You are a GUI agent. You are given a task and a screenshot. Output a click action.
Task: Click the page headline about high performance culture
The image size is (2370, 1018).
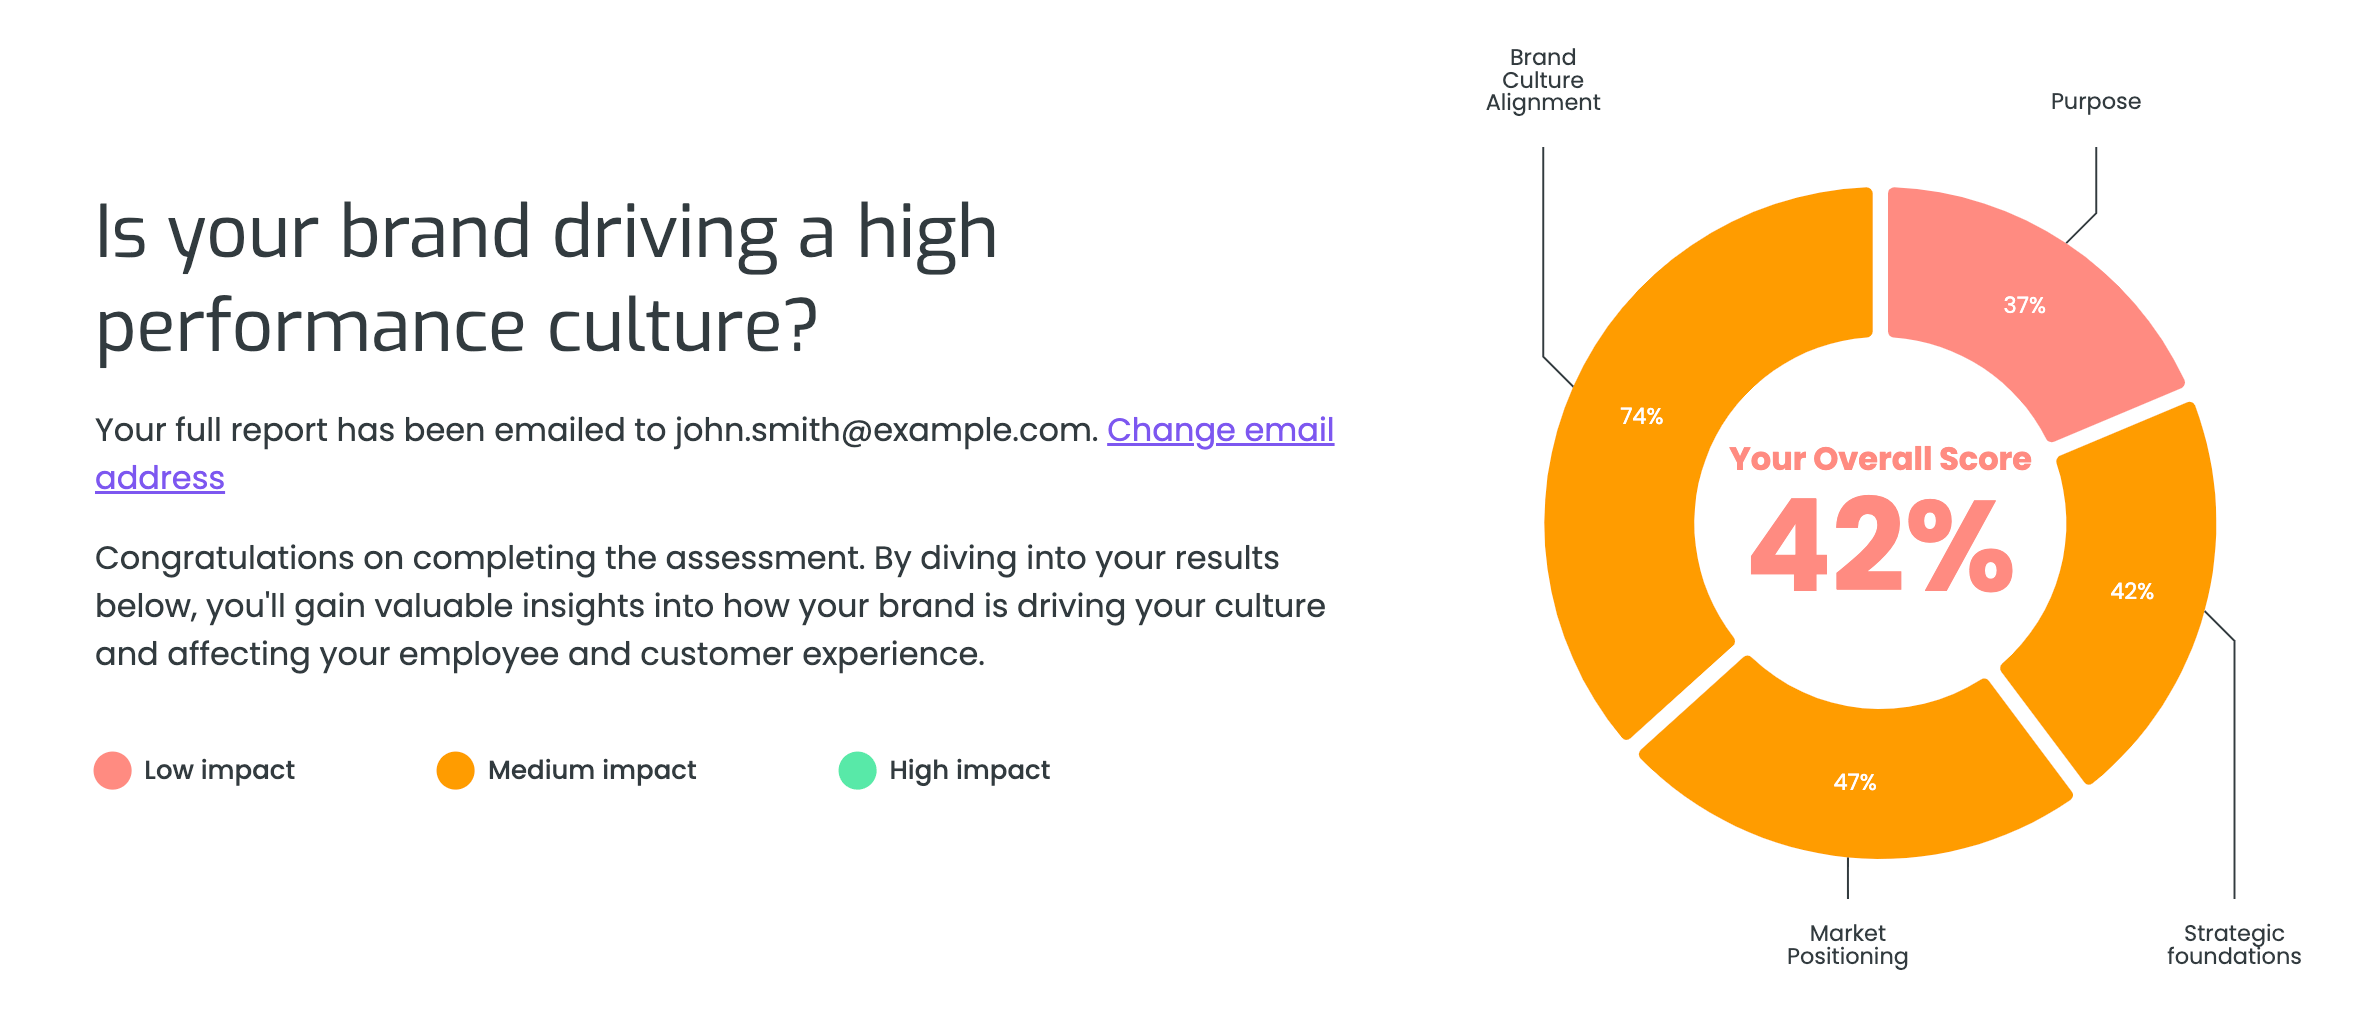pyautogui.click(x=546, y=278)
